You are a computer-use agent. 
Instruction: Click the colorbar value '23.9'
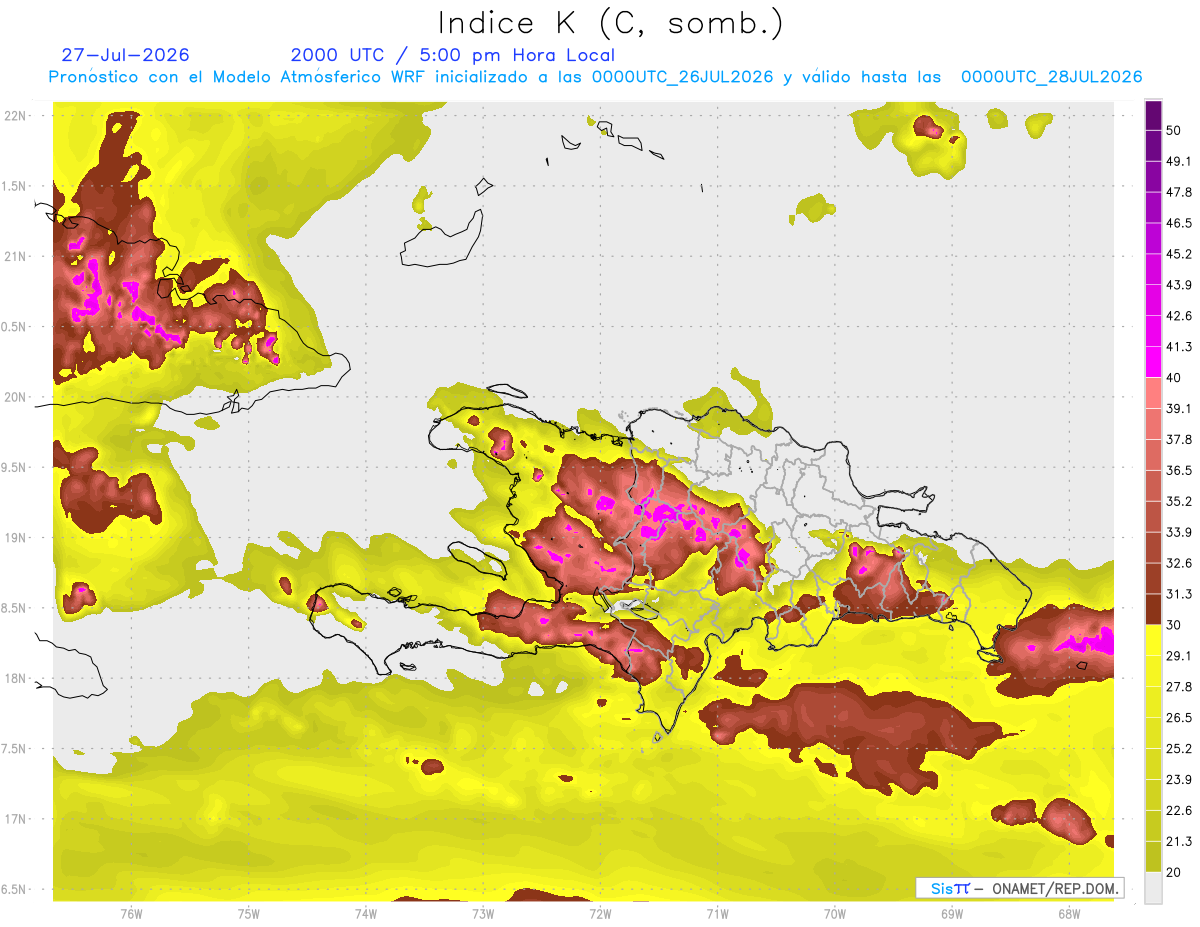(x=1178, y=779)
